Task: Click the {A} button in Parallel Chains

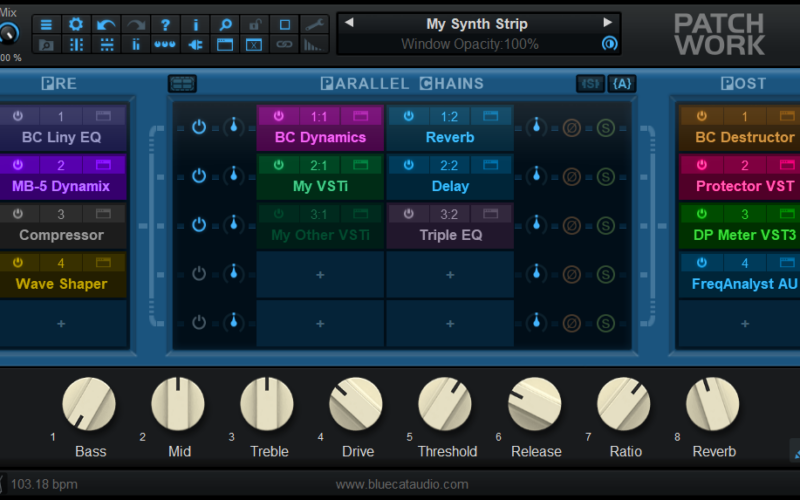Action: point(622,84)
